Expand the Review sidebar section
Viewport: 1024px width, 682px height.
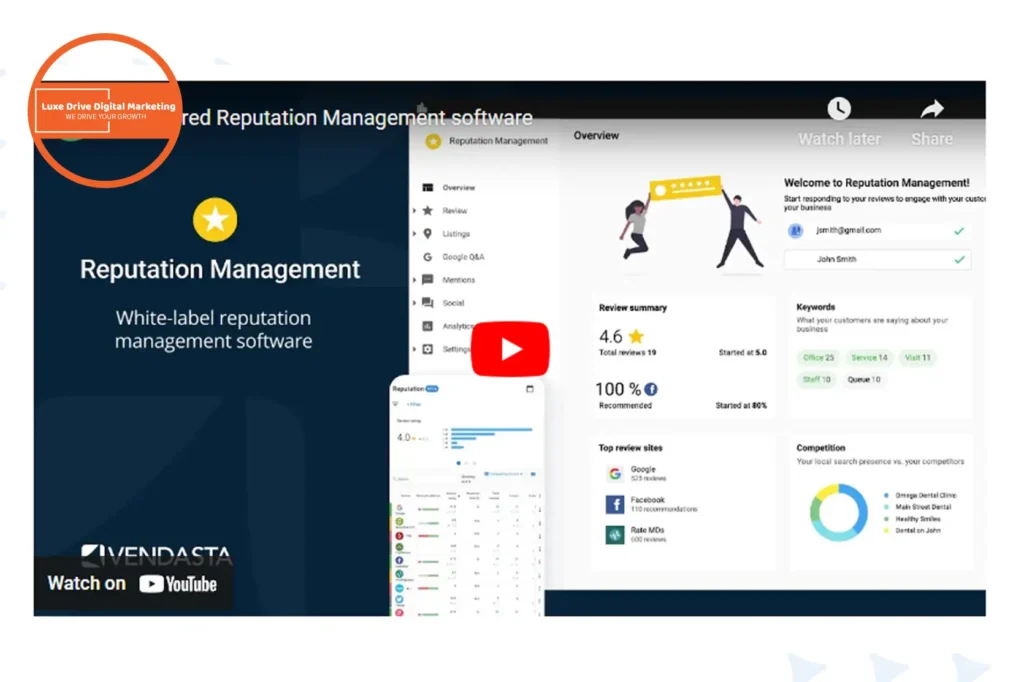pyautogui.click(x=414, y=211)
